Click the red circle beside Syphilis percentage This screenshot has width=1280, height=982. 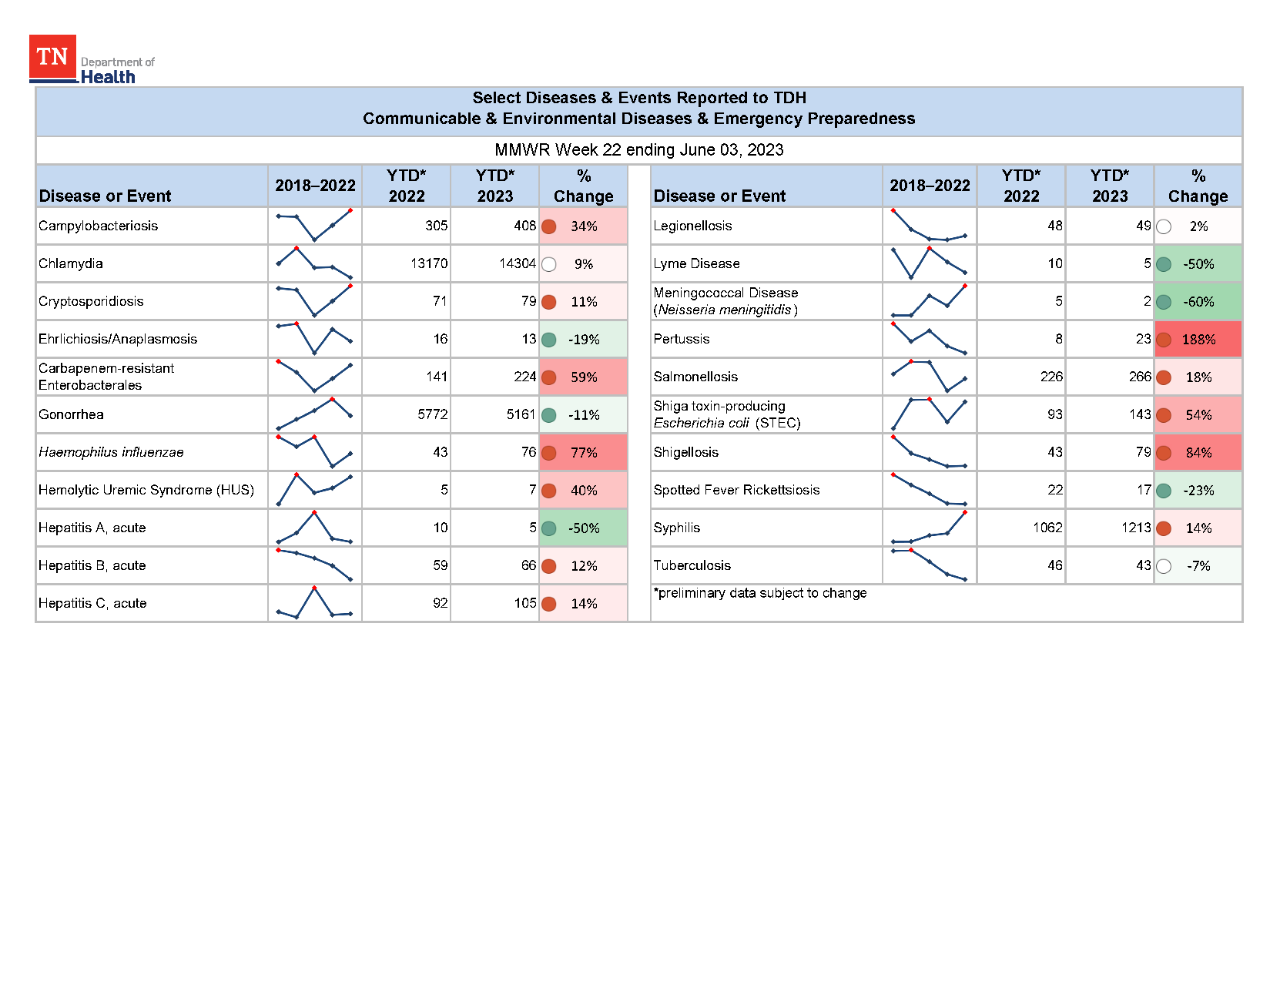coord(1164,527)
